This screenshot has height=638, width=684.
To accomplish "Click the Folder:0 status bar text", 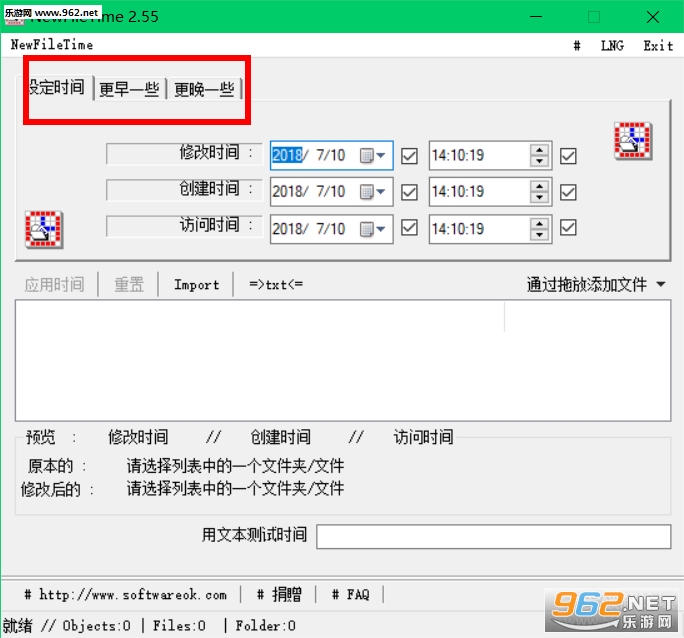I will click(266, 626).
